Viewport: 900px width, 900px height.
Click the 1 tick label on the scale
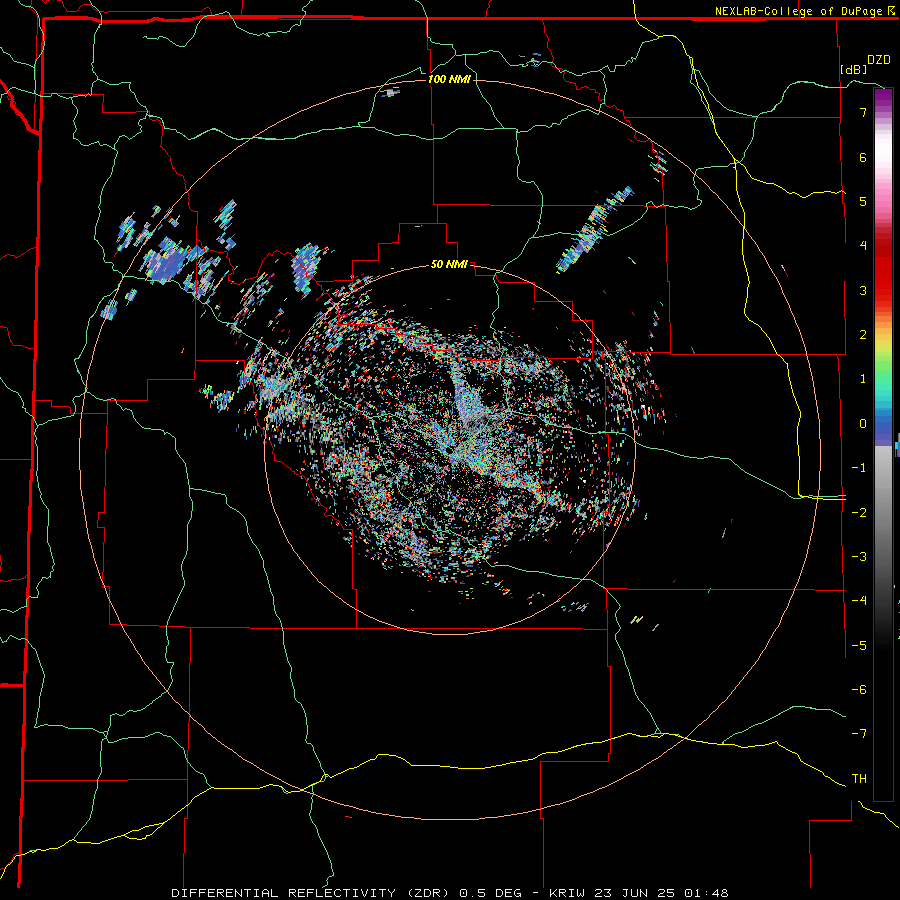pyautogui.click(x=863, y=378)
